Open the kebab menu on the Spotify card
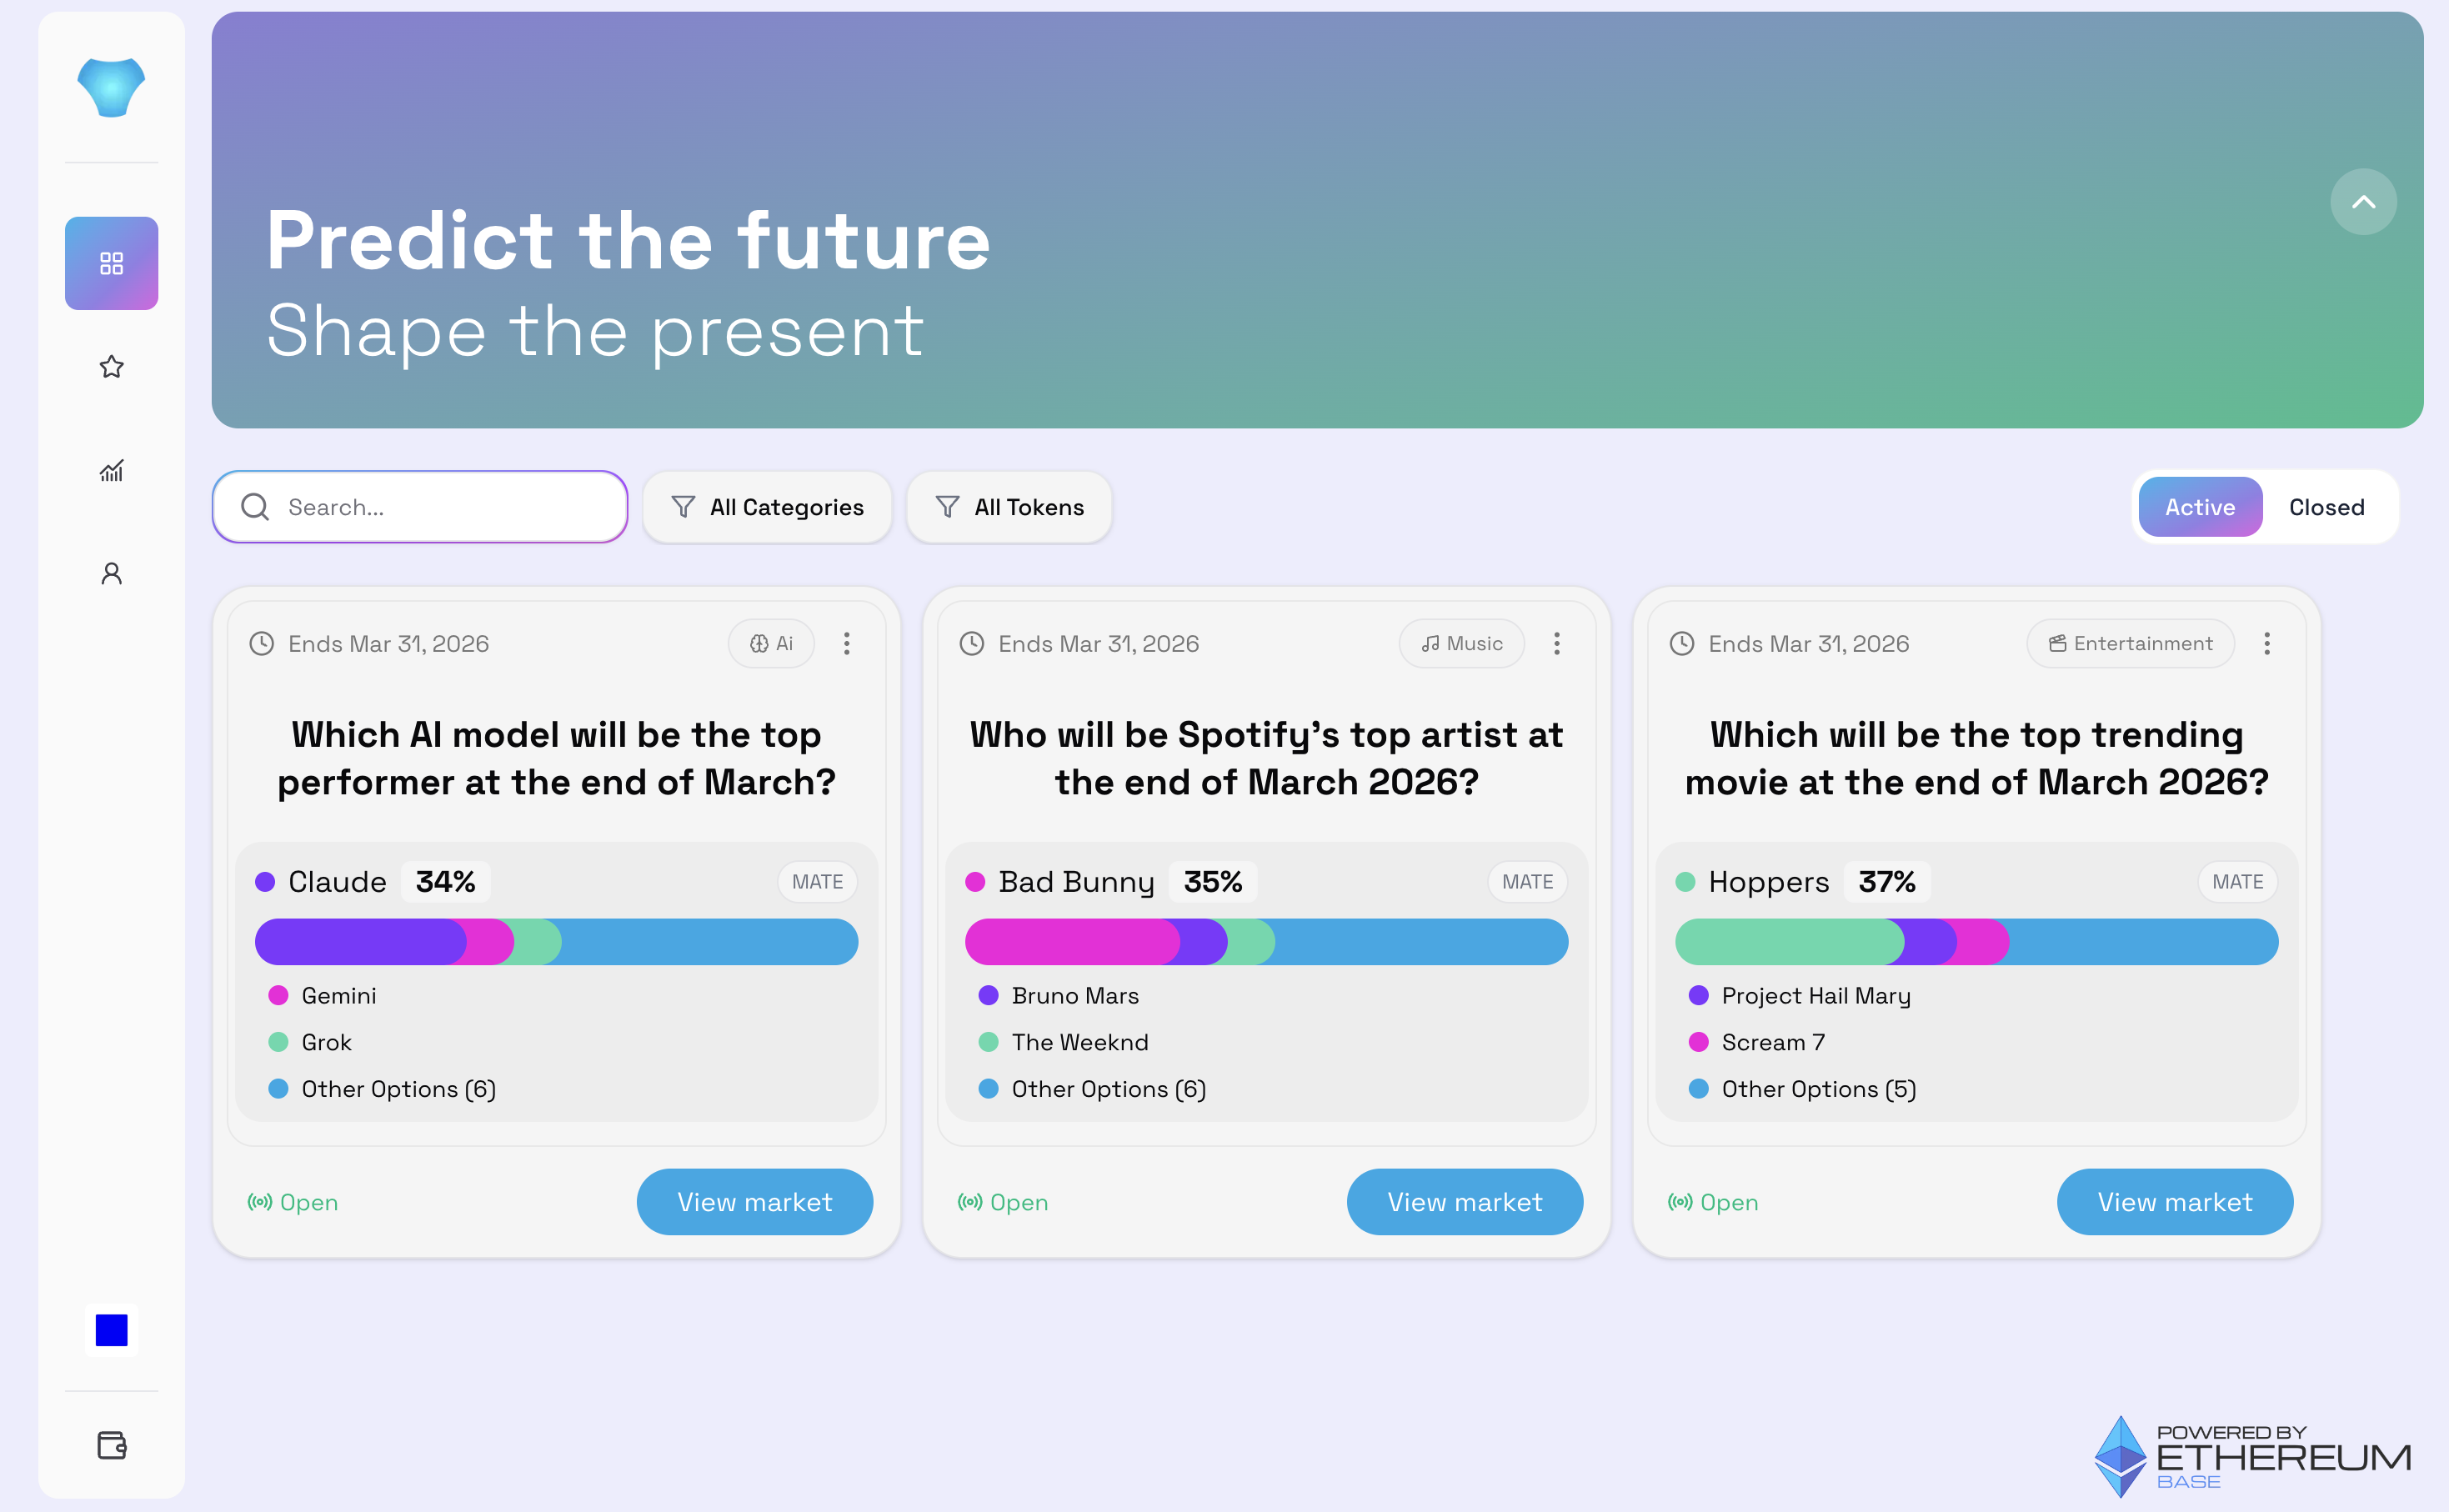The width and height of the screenshot is (2449, 1512). pyautogui.click(x=1557, y=643)
